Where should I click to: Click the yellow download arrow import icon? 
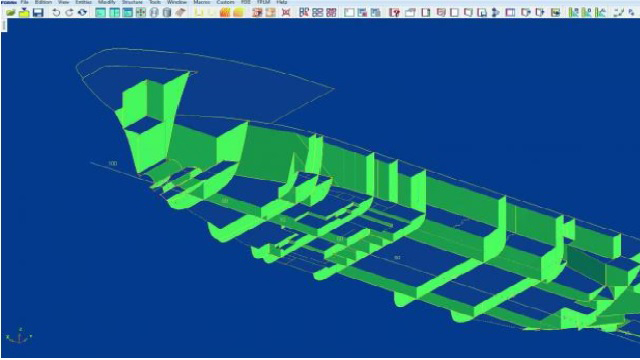(24, 13)
